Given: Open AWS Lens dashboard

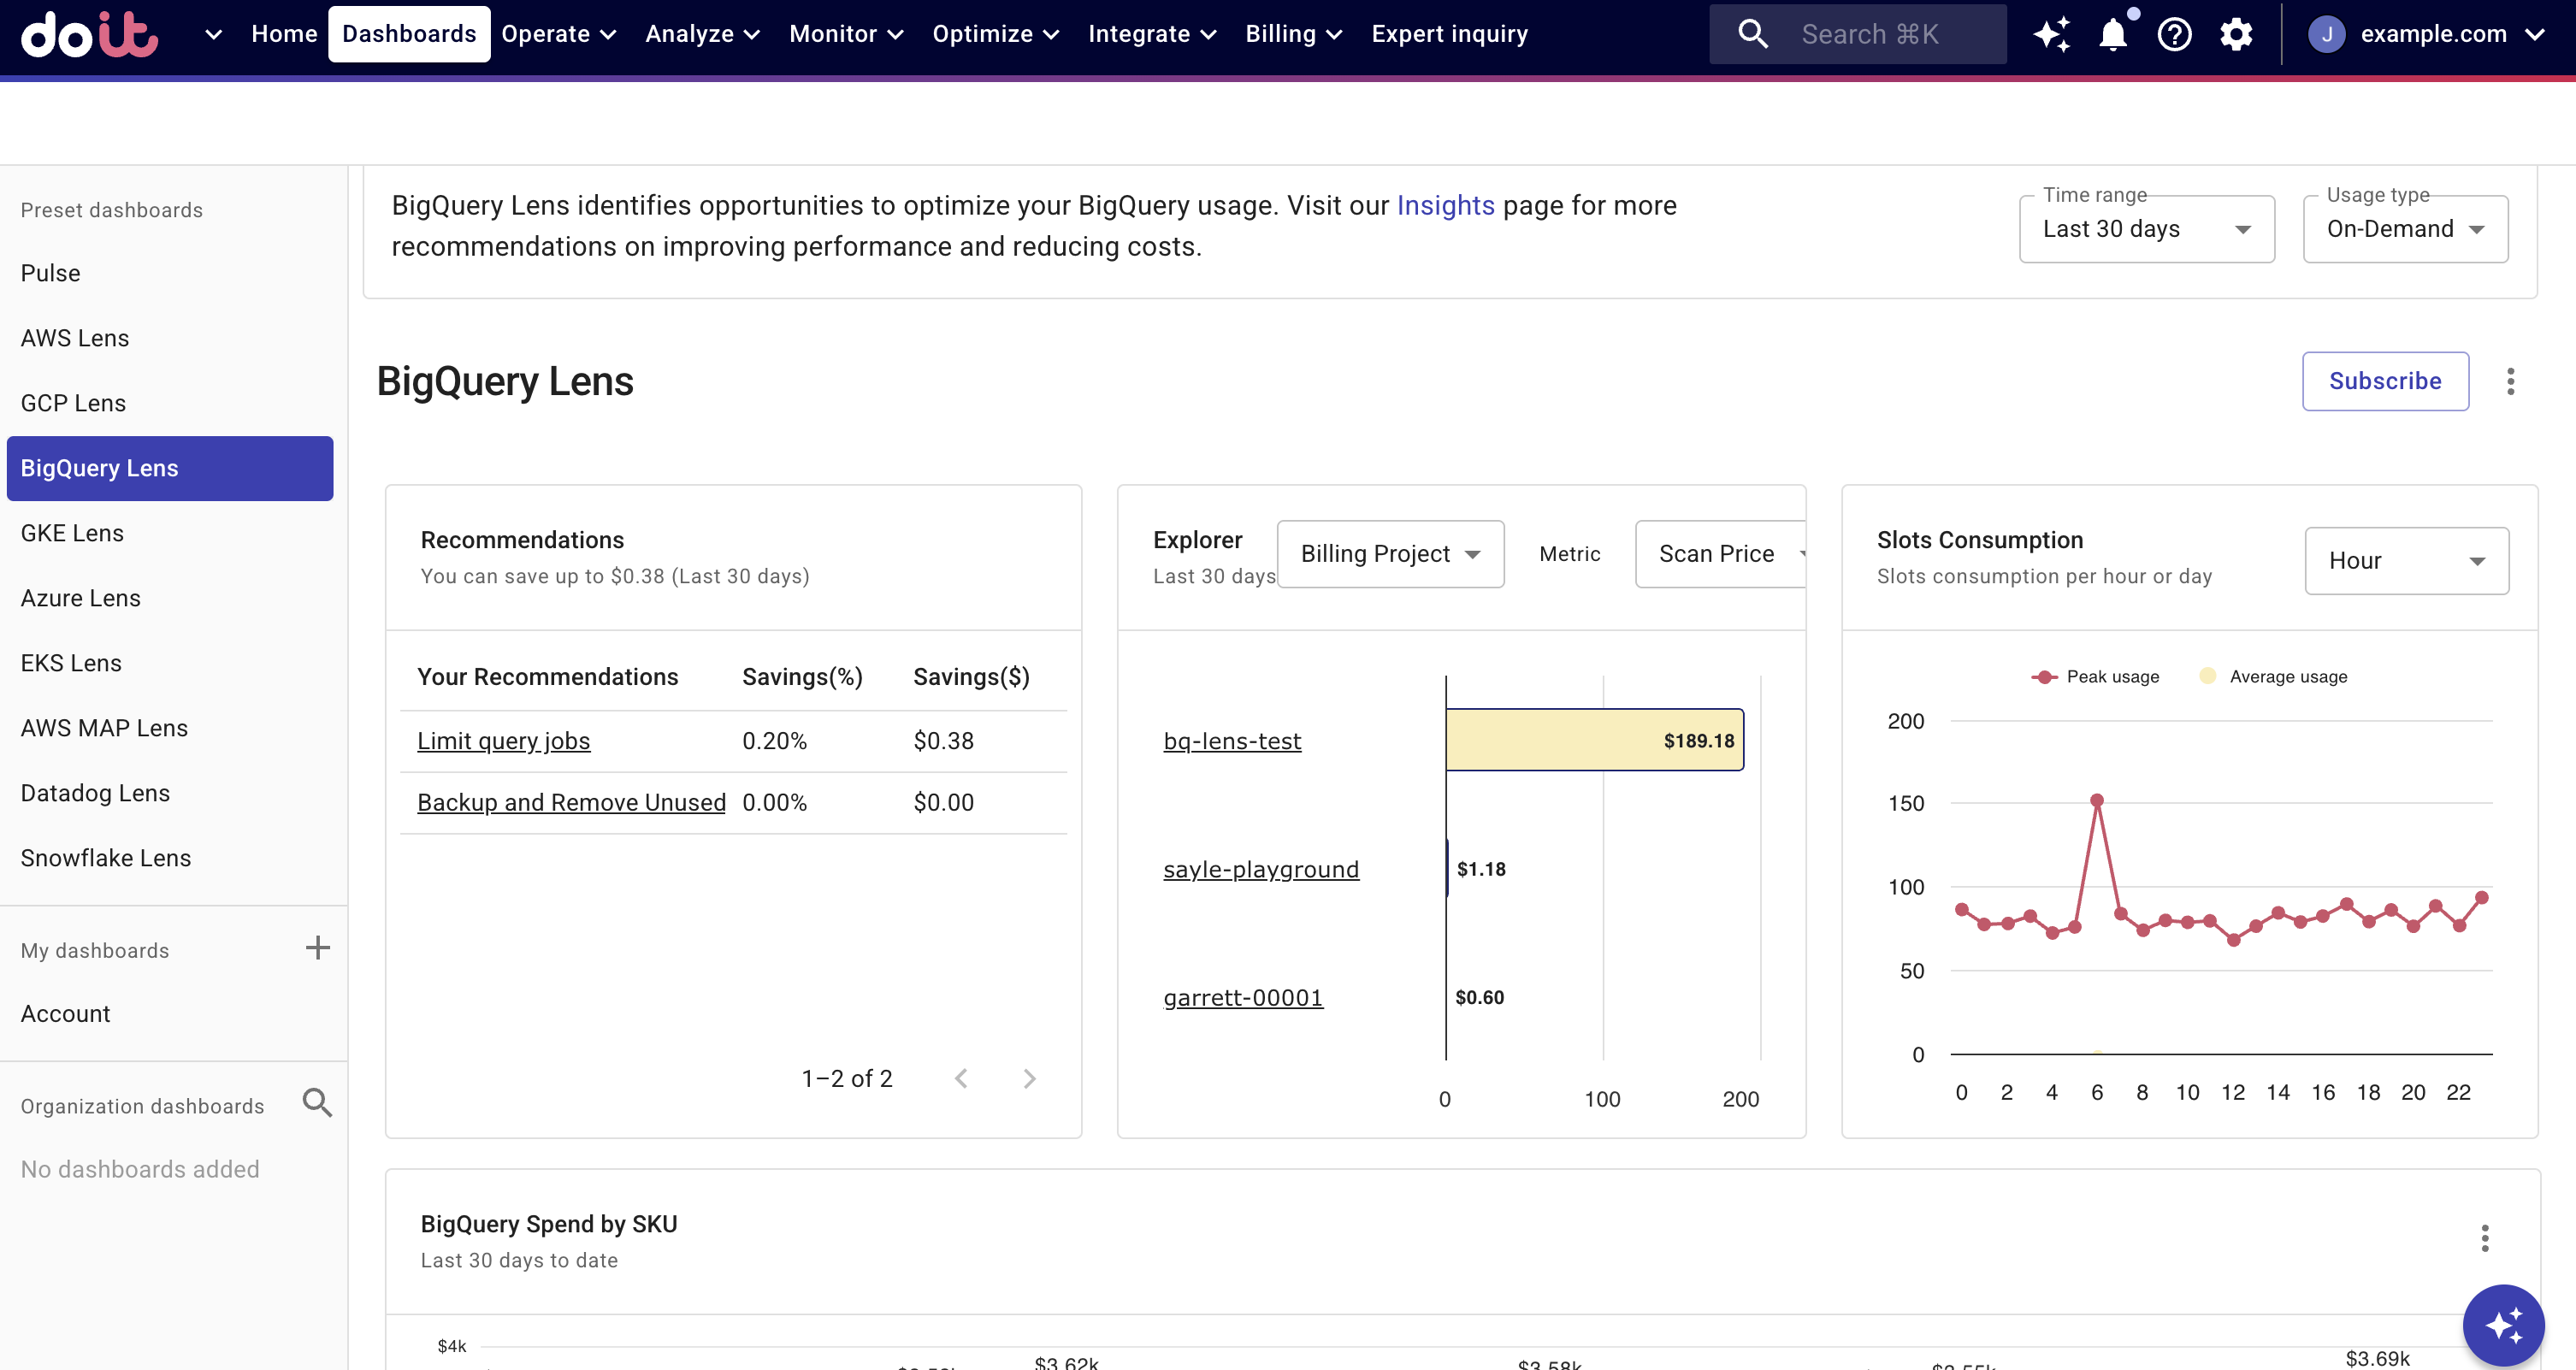Looking at the screenshot, I should point(170,338).
